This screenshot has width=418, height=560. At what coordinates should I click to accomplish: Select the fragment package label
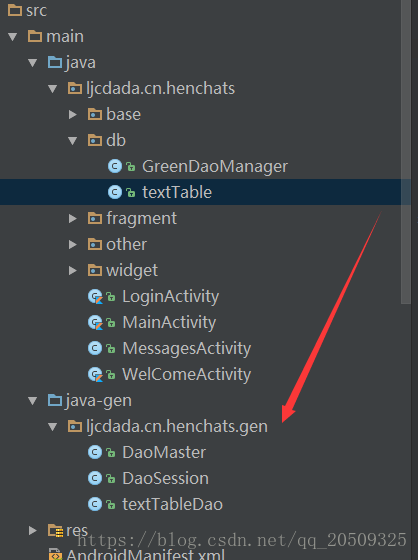(x=141, y=219)
